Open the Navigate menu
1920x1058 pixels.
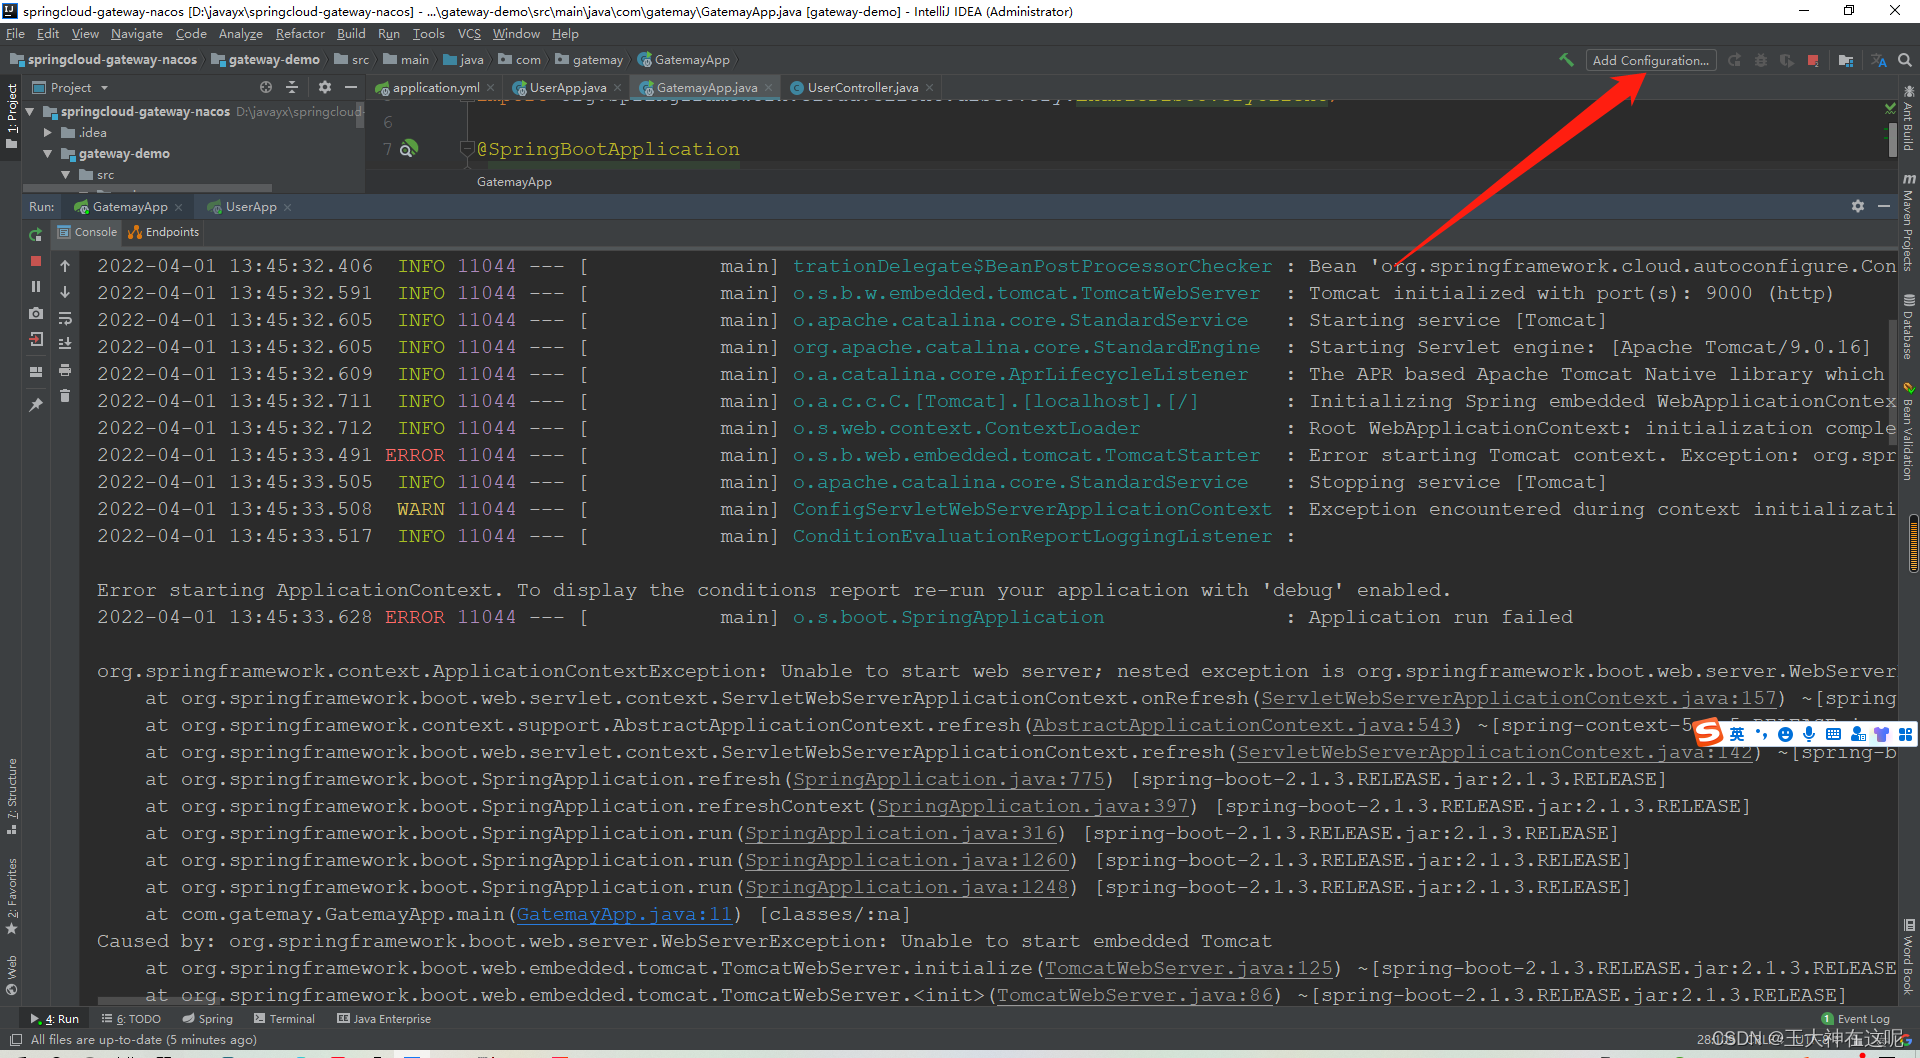click(137, 34)
